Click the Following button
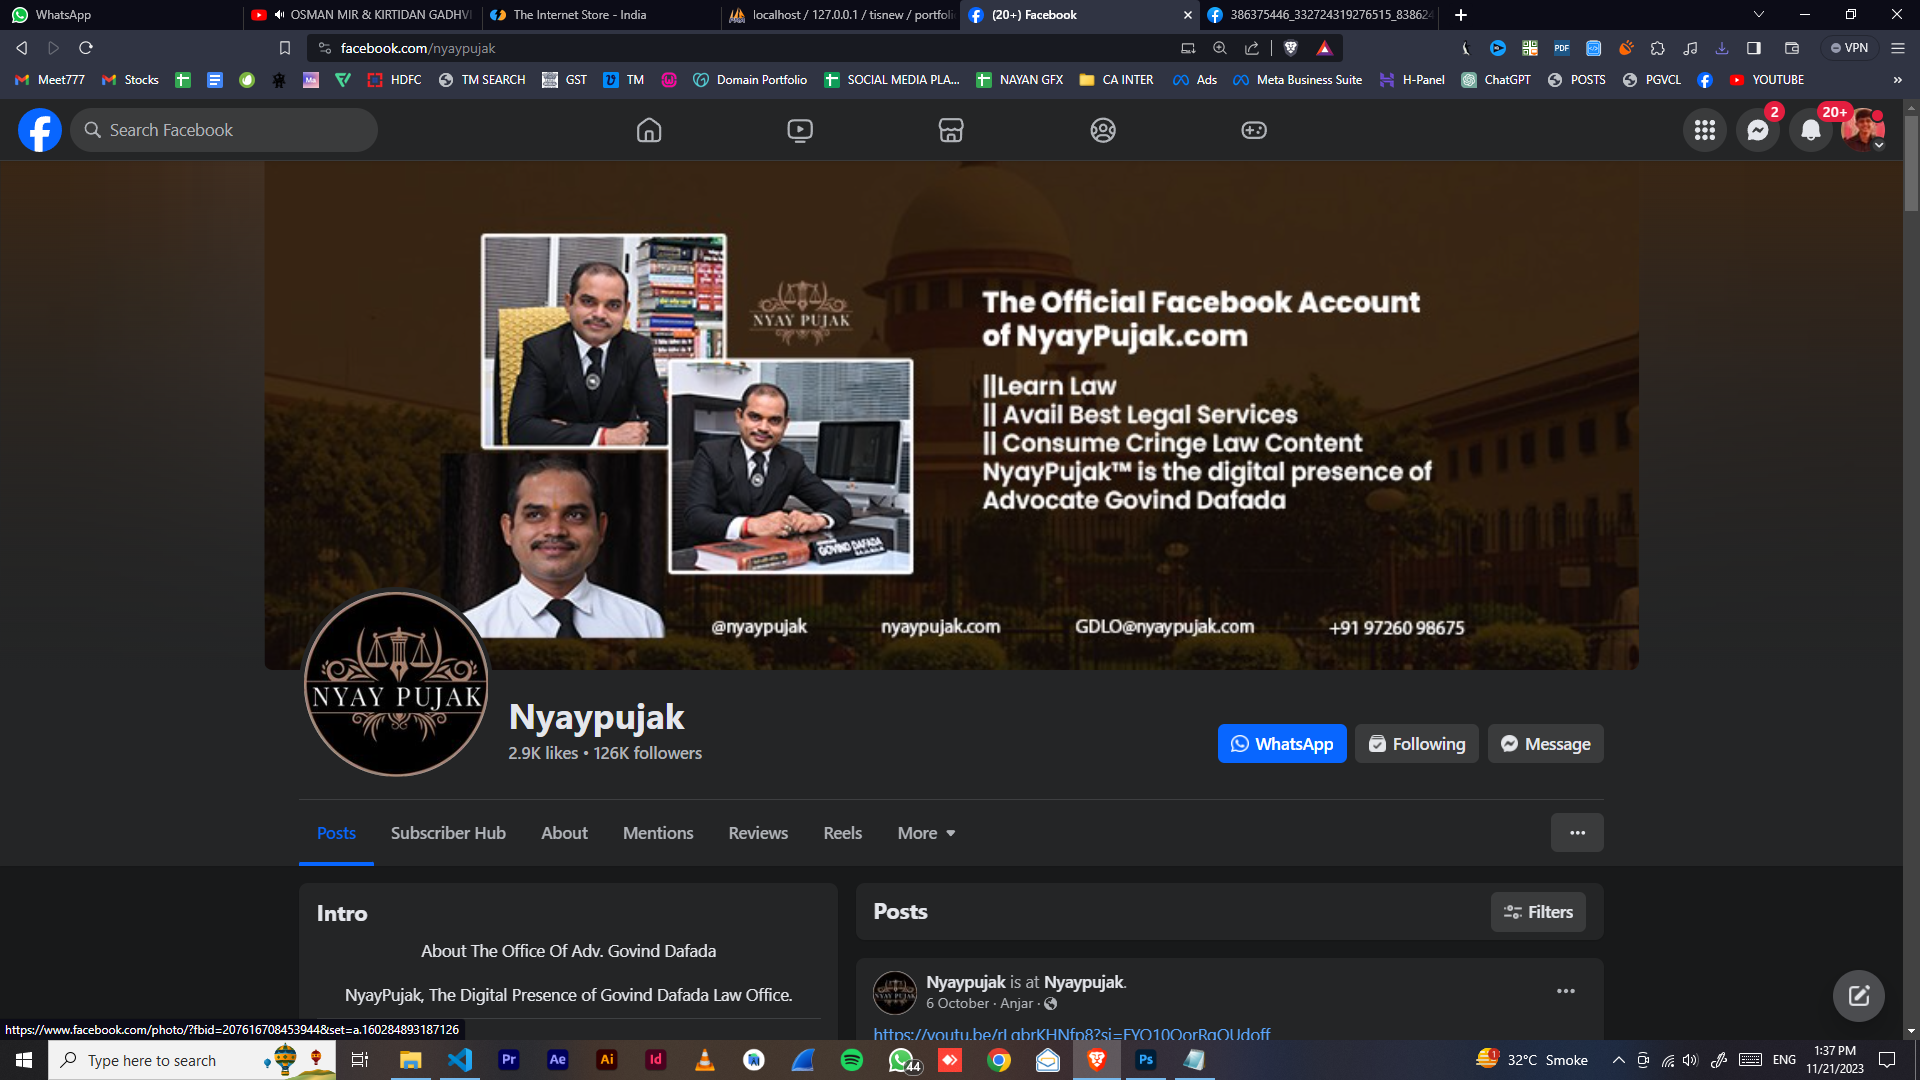This screenshot has width=1920, height=1080. tap(1417, 744)
